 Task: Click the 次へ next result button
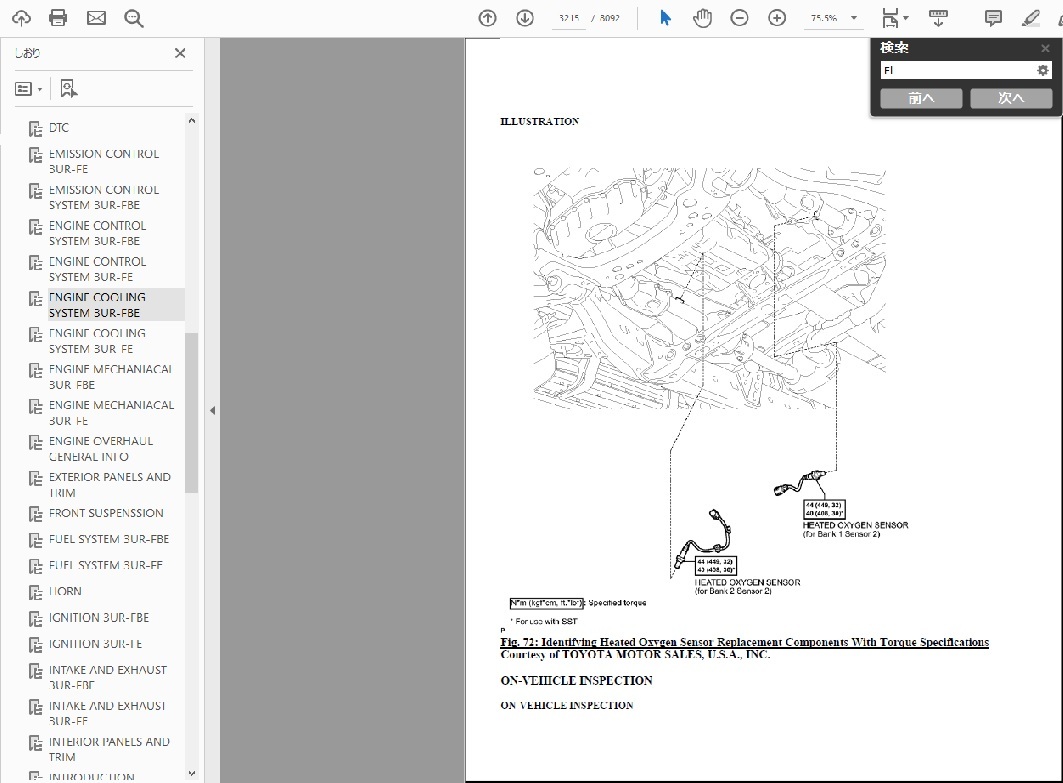click(1011, 98)
